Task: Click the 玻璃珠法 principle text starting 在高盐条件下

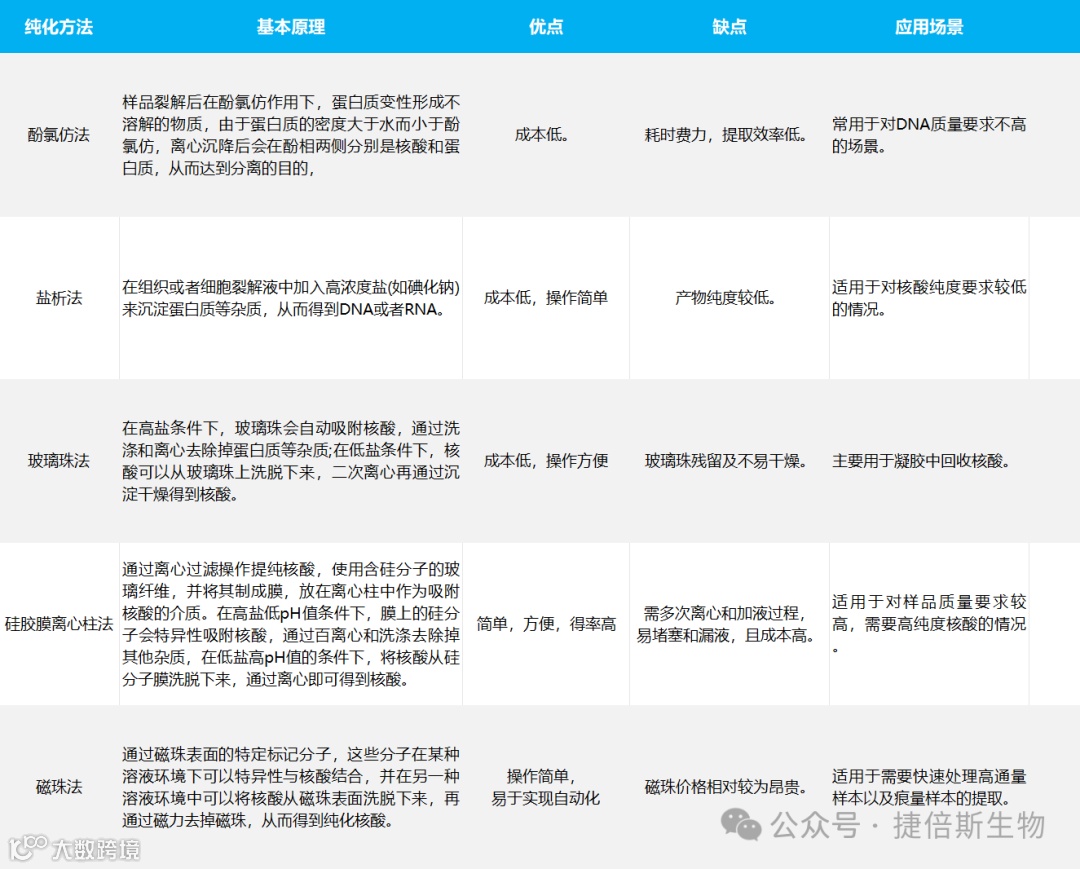Action: tap(291, 461)
